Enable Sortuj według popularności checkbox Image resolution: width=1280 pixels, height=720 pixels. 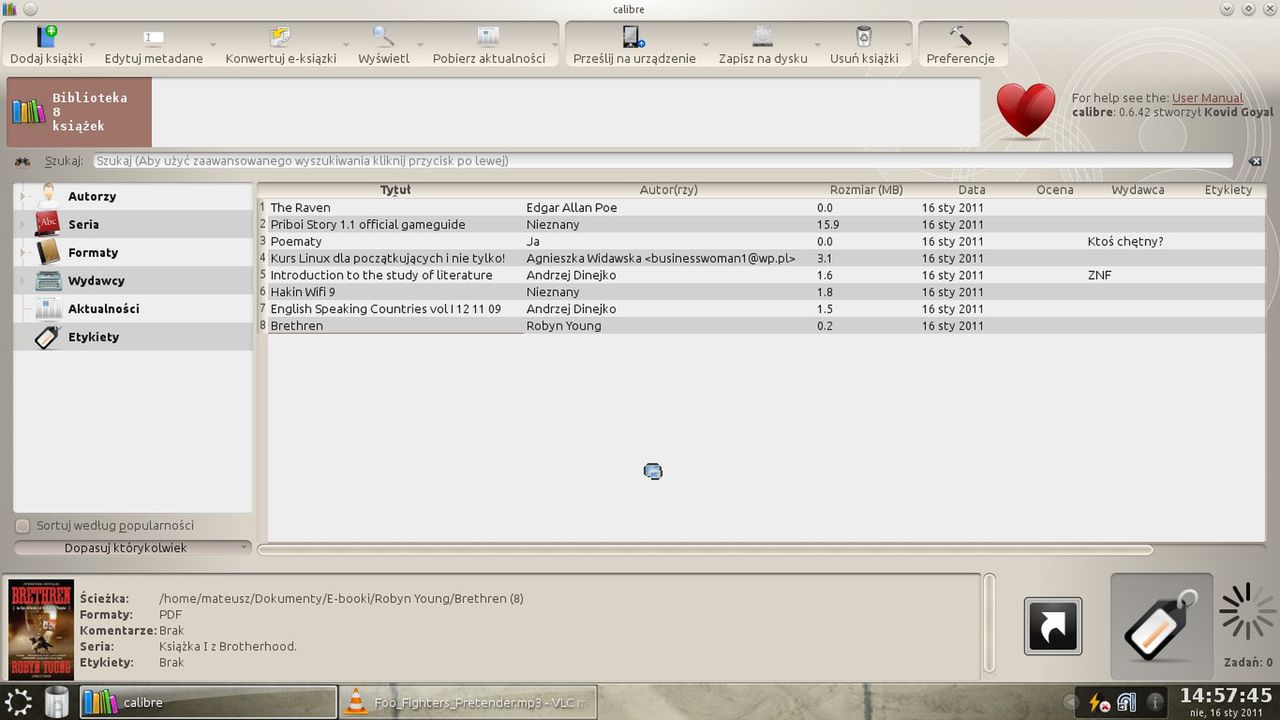tap(22, 525)
